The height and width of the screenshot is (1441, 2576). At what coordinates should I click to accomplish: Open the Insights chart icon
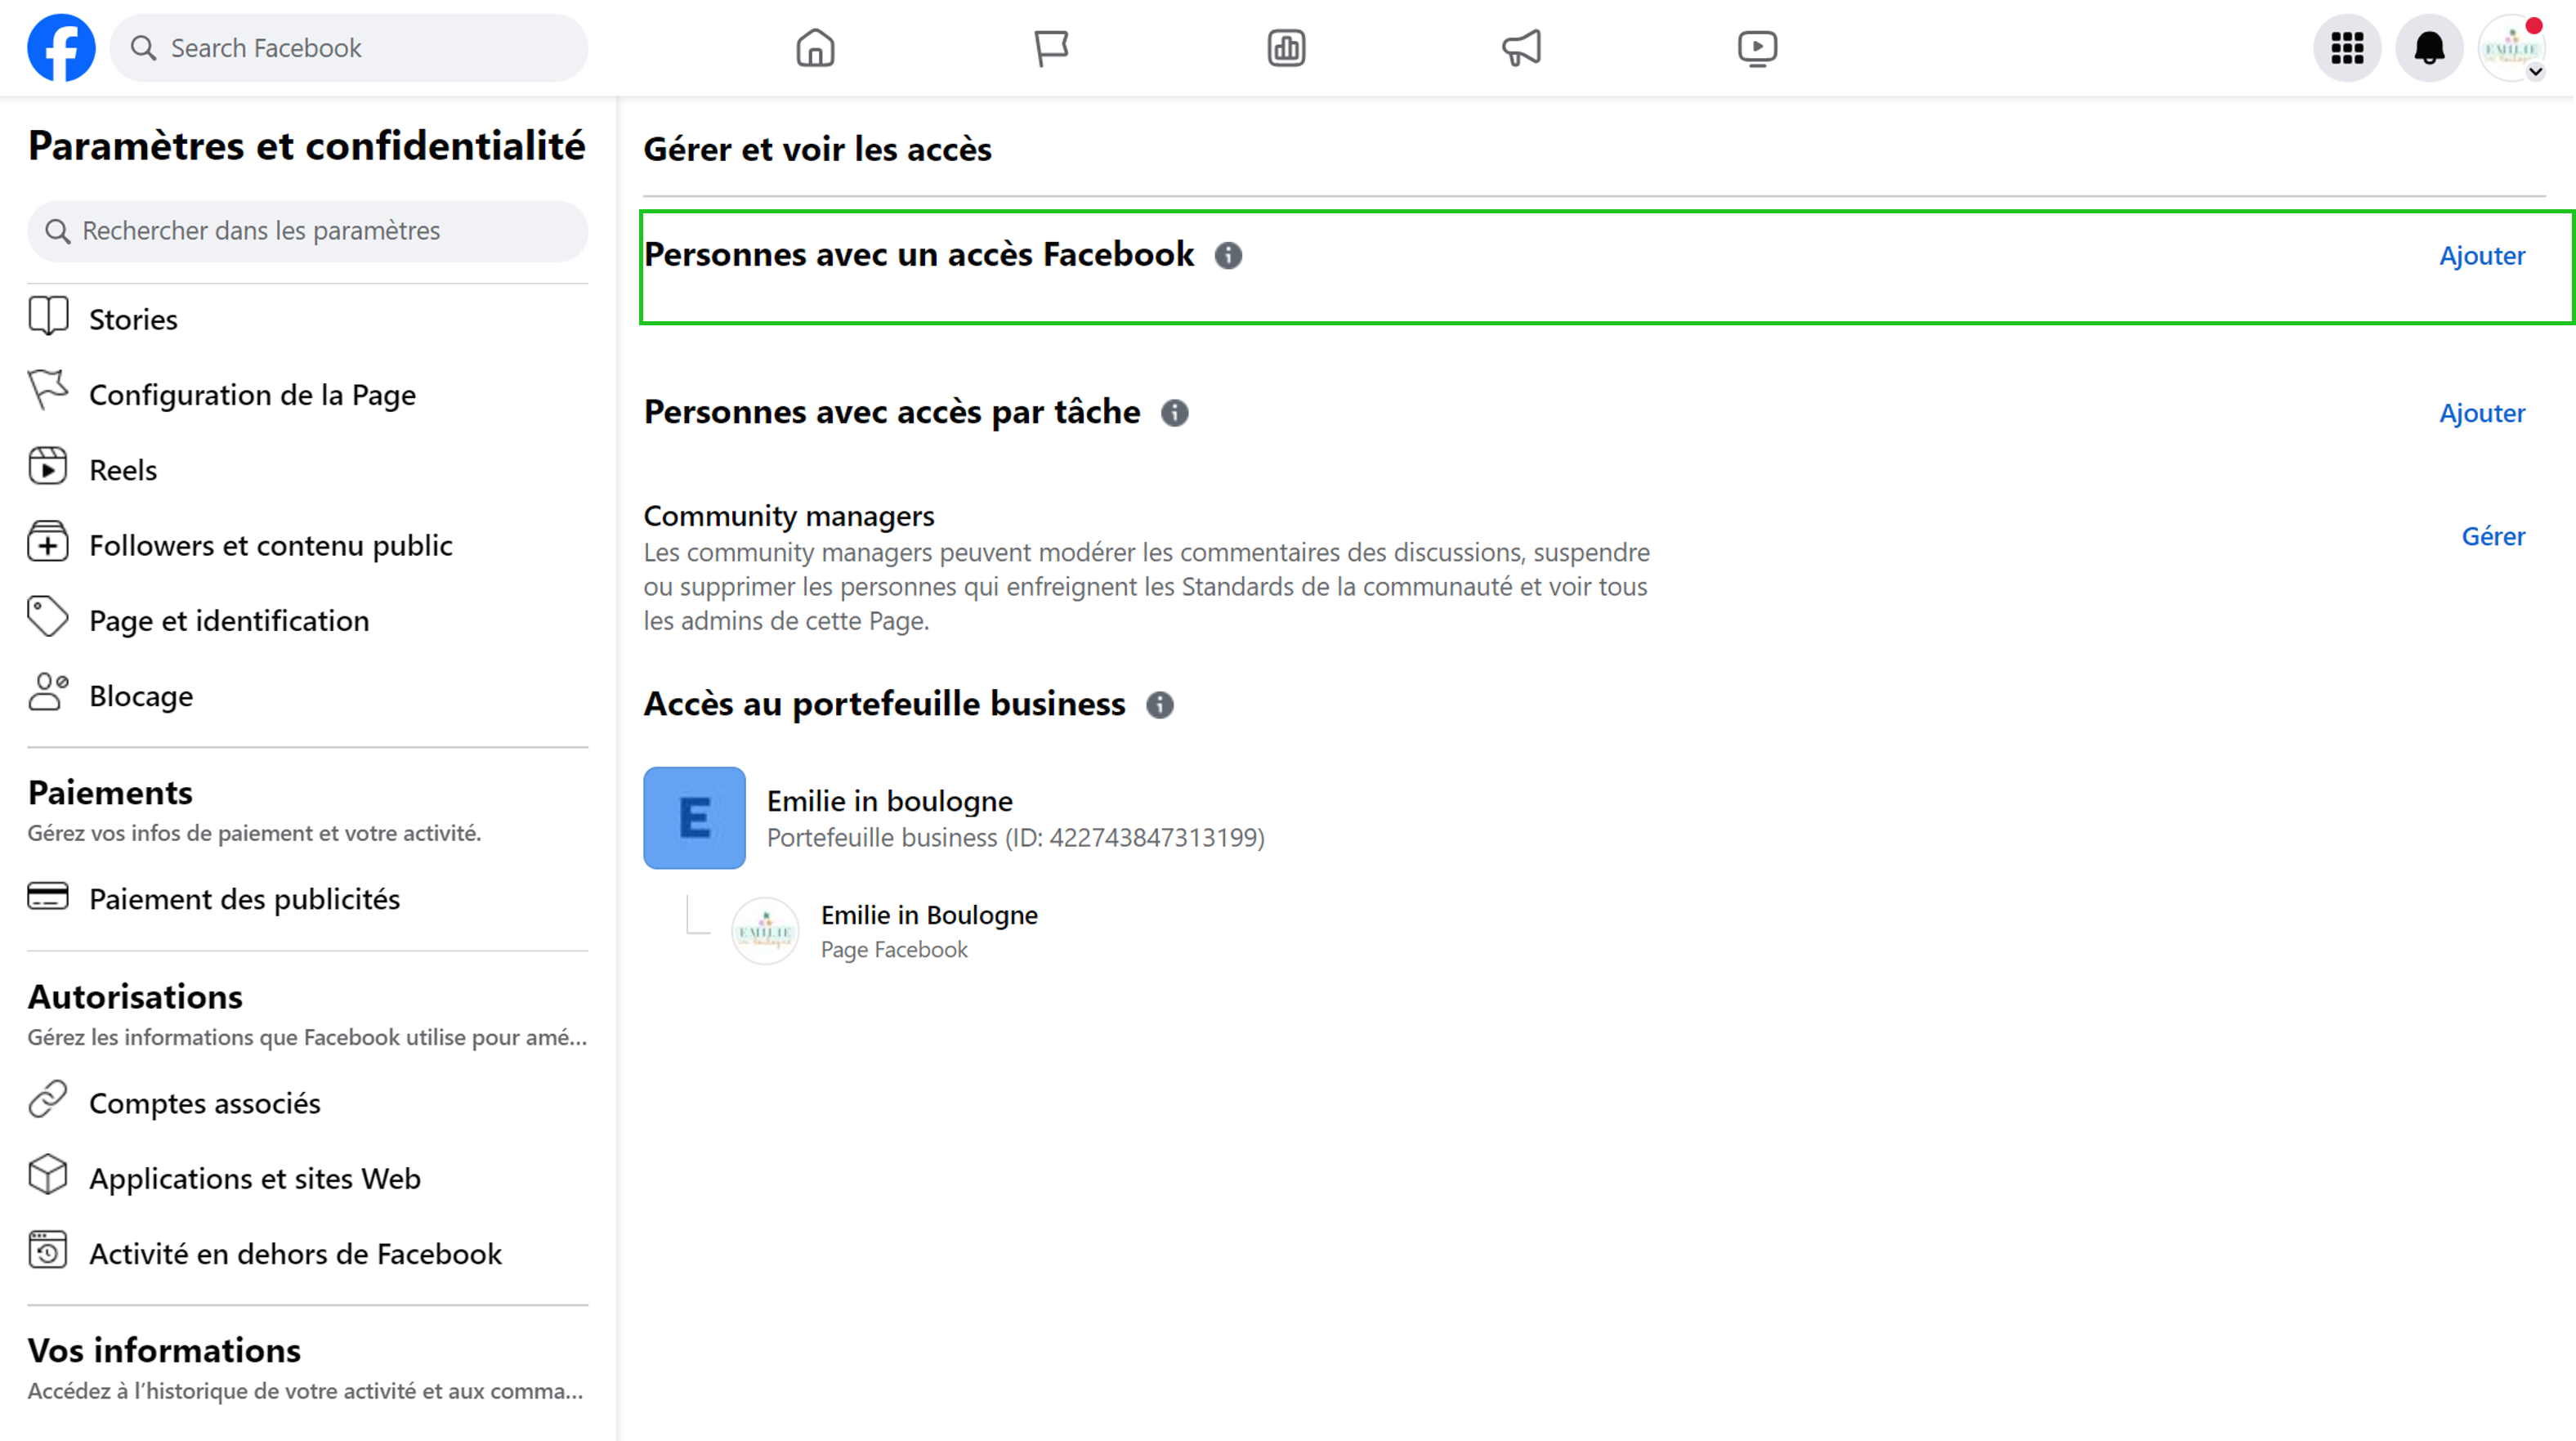click(1286, 48)
